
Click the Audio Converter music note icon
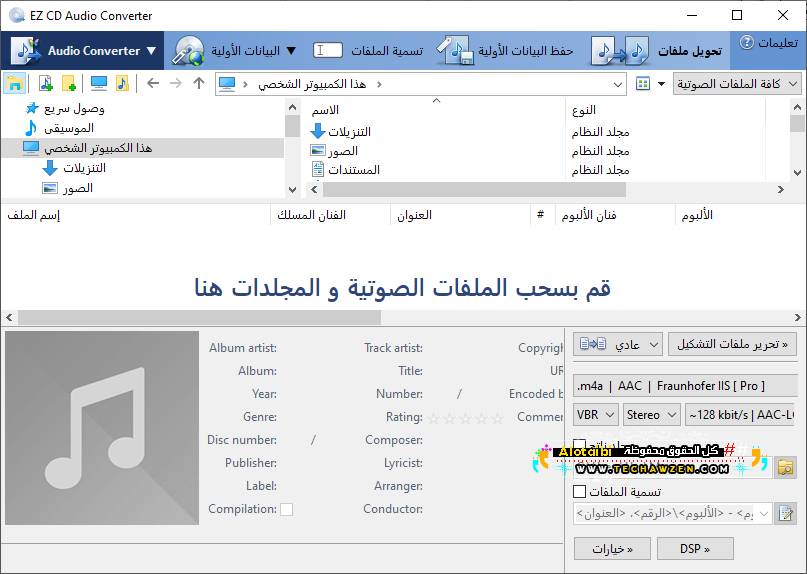click(x=26, y=50)
